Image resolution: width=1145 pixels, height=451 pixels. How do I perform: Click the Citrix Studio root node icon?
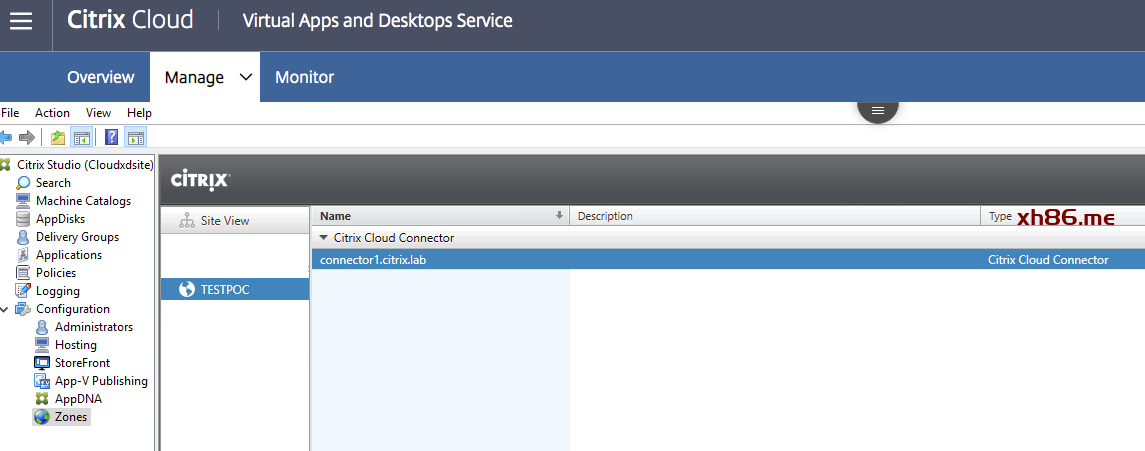tap(6, 165)
